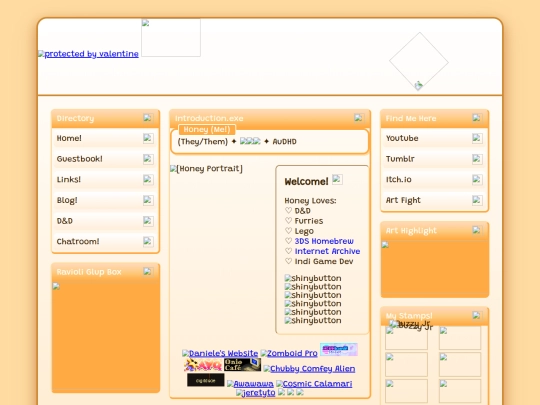Click the diamond-shaped header image frame
Image resolution: width=540 pixels, height=405 pixels.
(419, 62)
